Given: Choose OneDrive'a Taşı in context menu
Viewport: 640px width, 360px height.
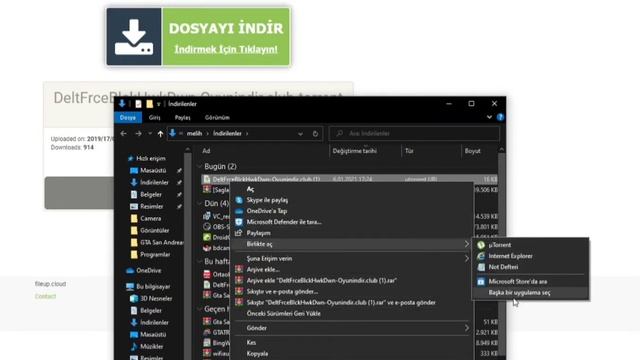Looking at the screenshot, I should [267, 211].
